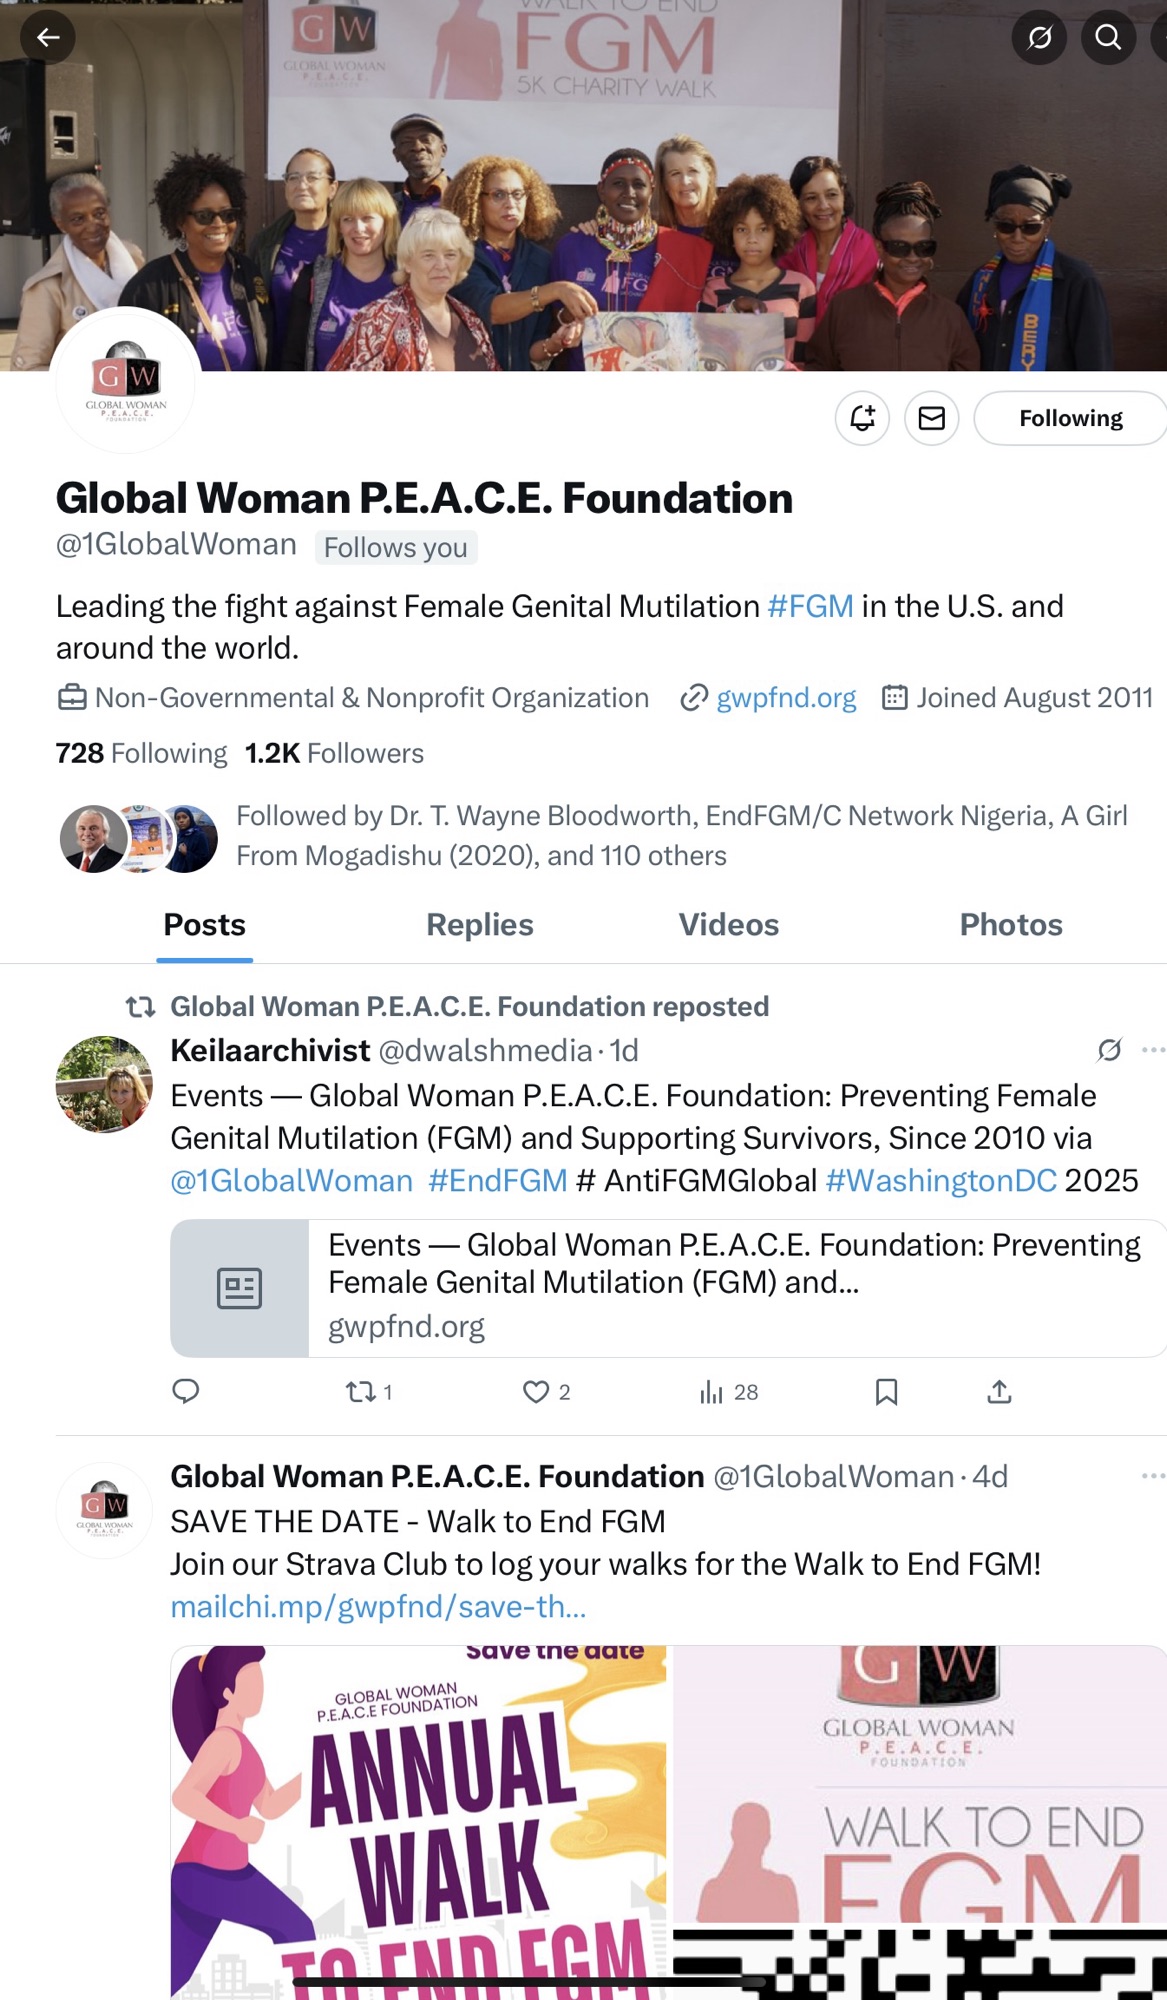Image resolution: width=1167 pixels, height=2000 pixels.
Task: Open more options on Save the Date post
Action: coord(1152,1476)
